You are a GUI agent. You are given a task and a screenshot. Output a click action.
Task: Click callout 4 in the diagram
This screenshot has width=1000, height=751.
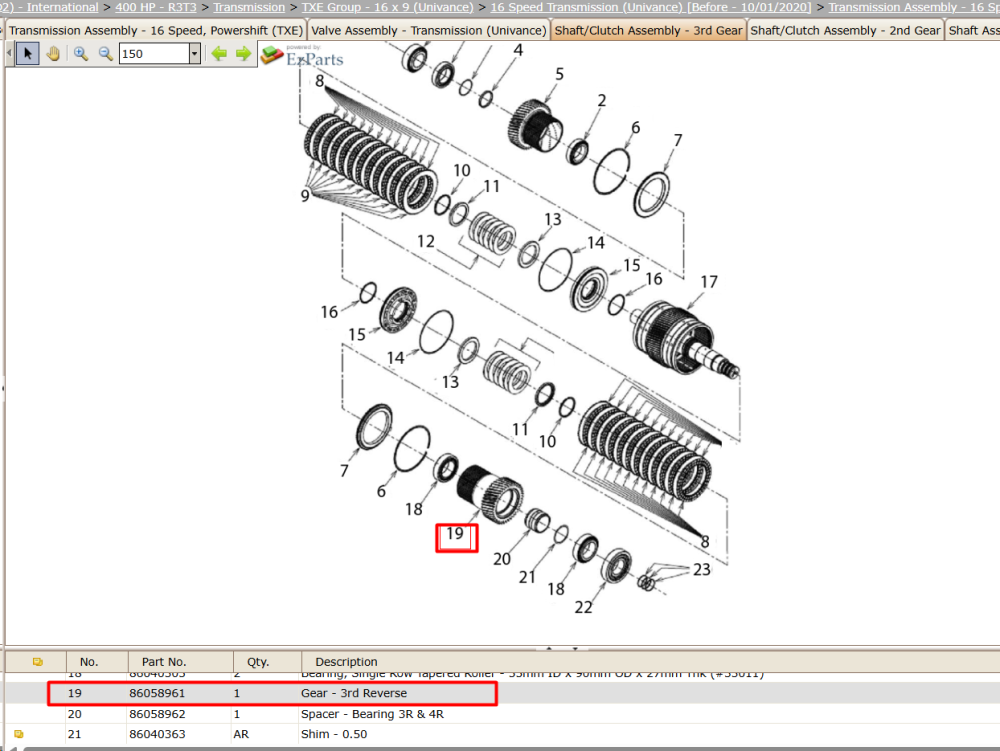tap(518, 50)
